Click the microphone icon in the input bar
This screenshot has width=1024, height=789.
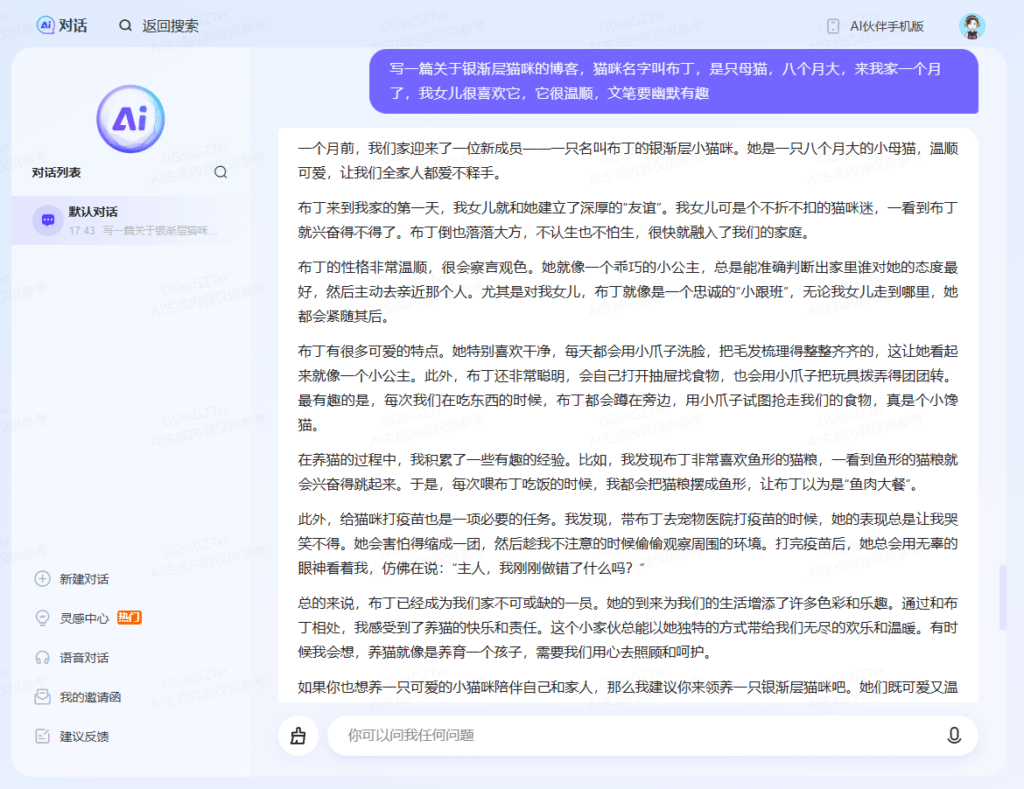point(953,735)
